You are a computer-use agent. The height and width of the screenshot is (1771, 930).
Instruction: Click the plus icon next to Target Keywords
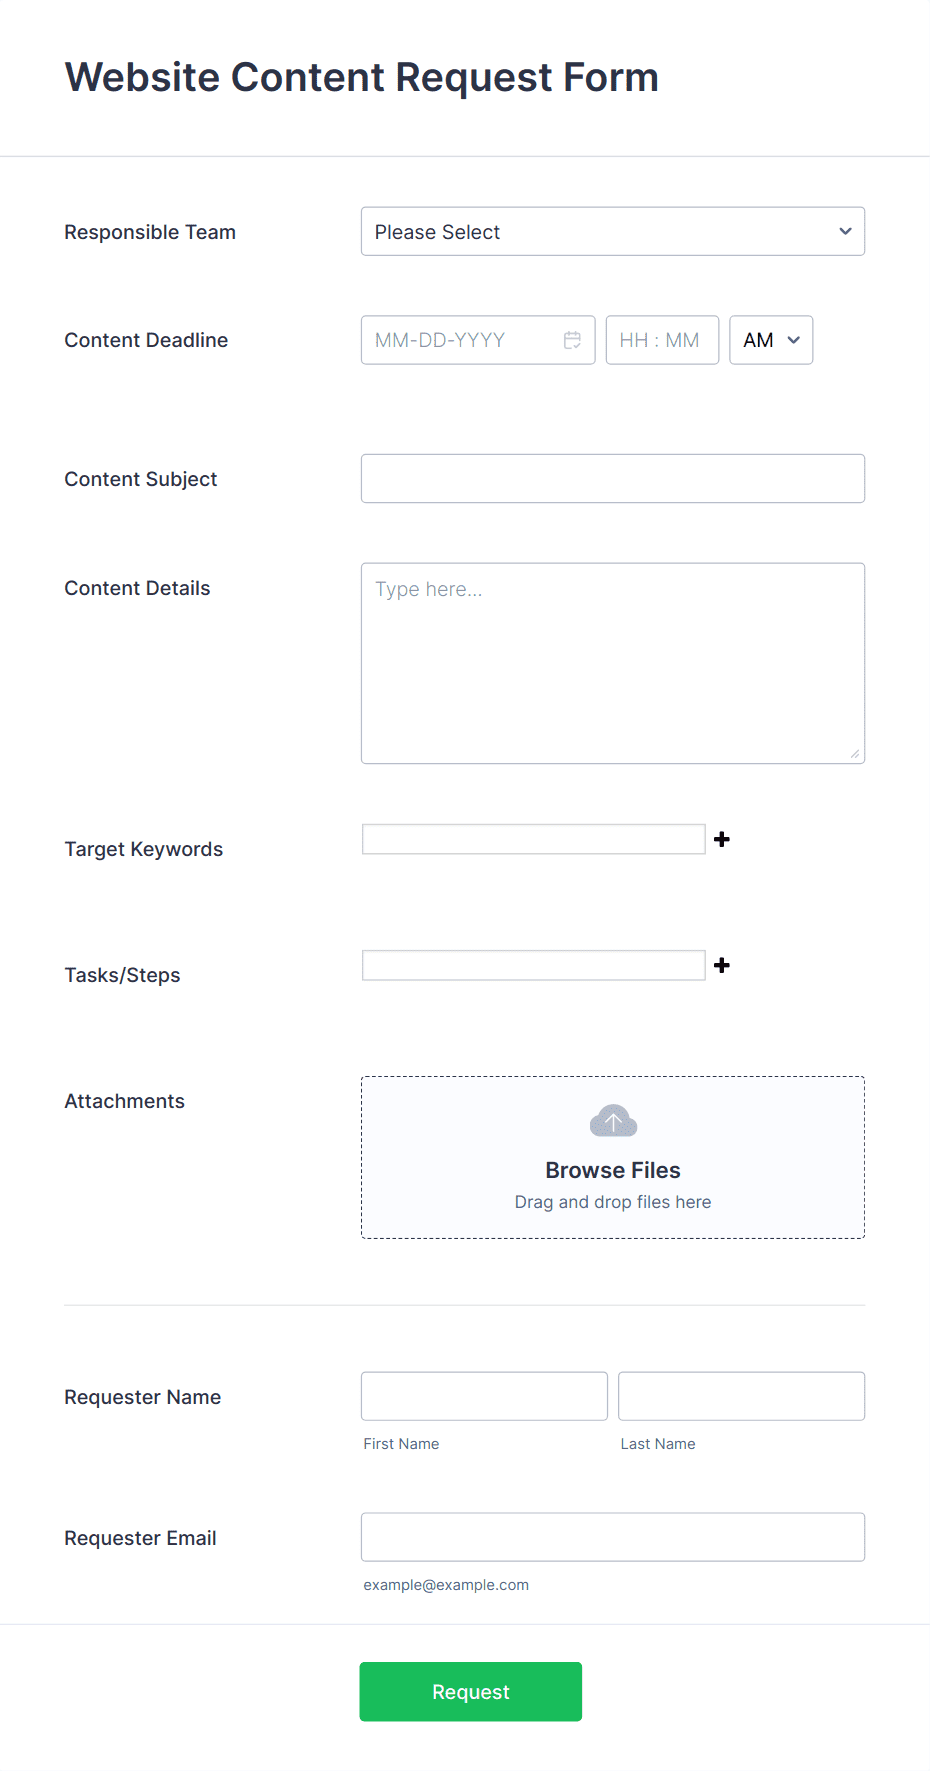(x=722, y=839)
